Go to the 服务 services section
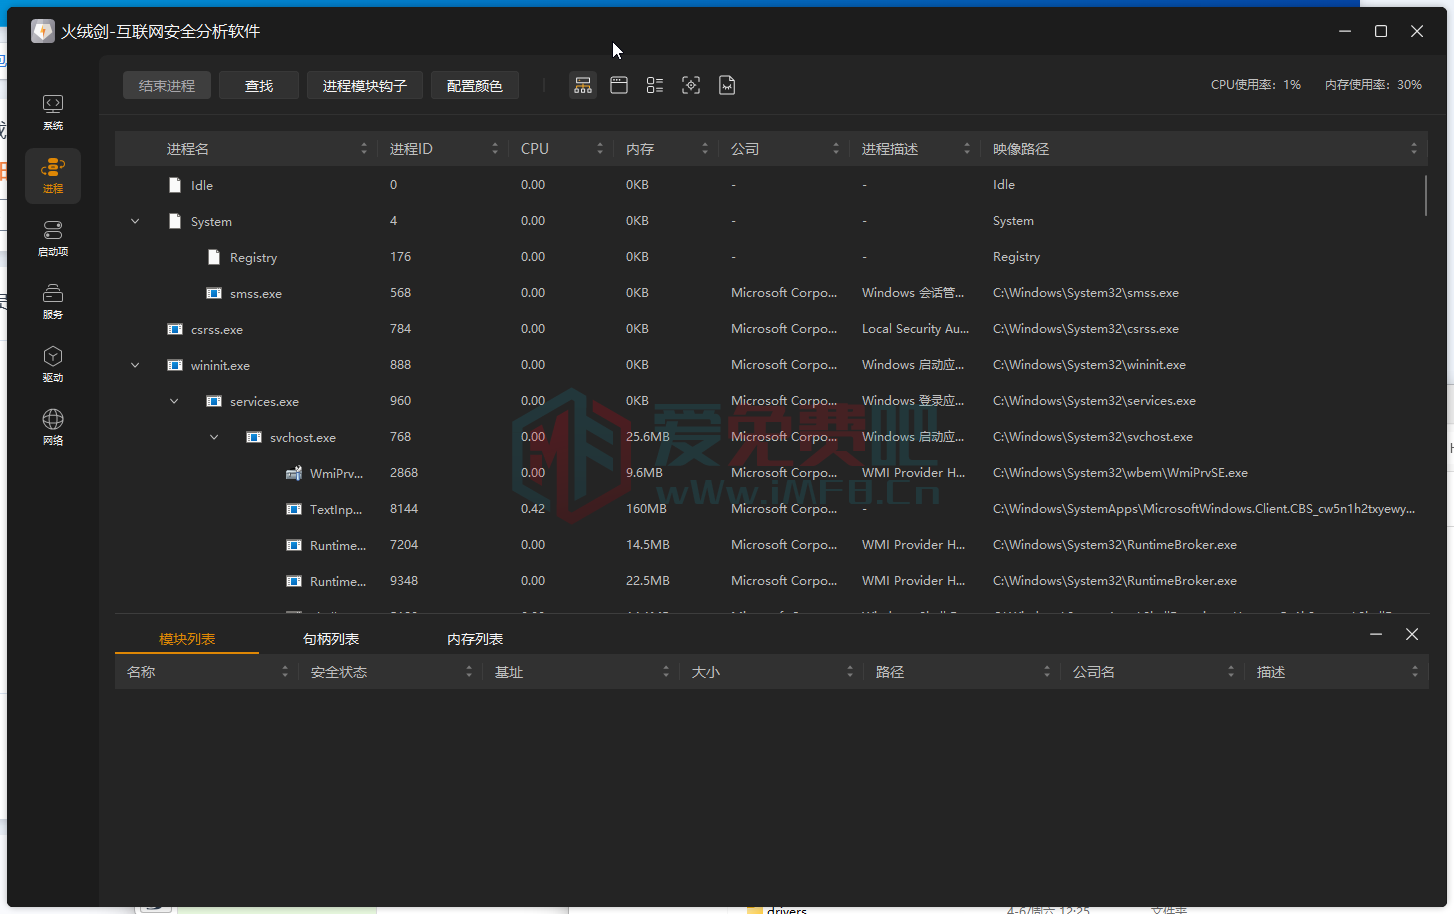 click(53, 301)
